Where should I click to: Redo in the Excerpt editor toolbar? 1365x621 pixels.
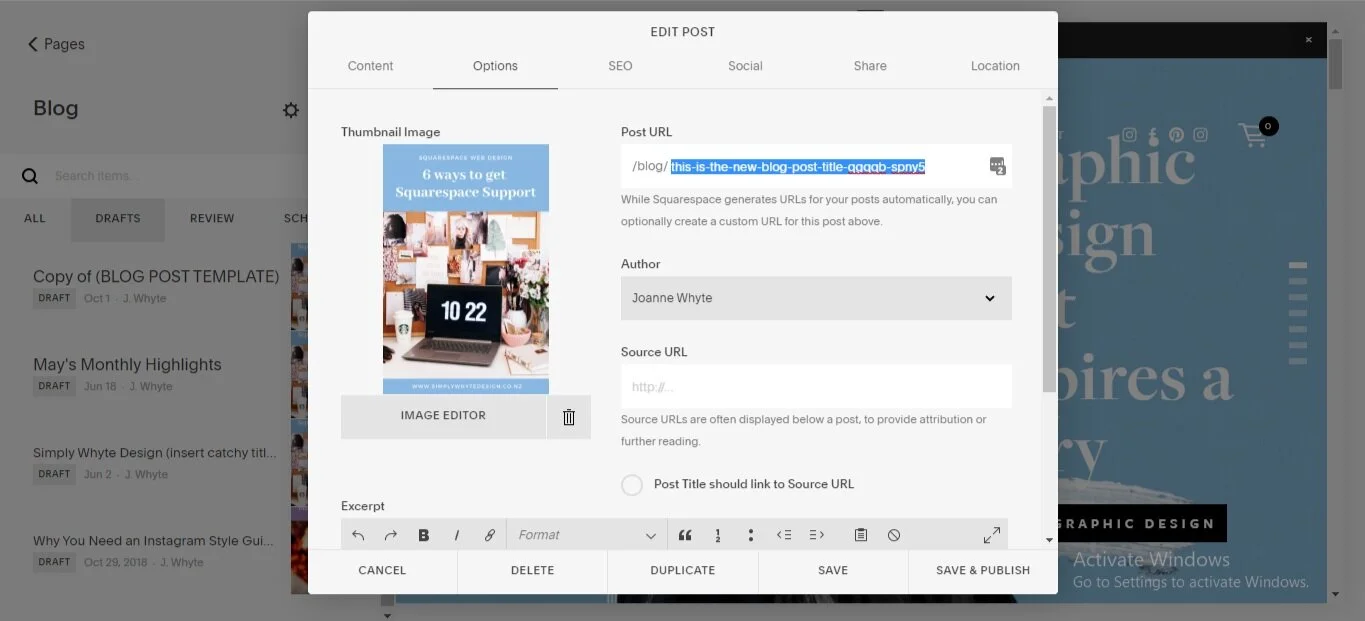(391, 535)
